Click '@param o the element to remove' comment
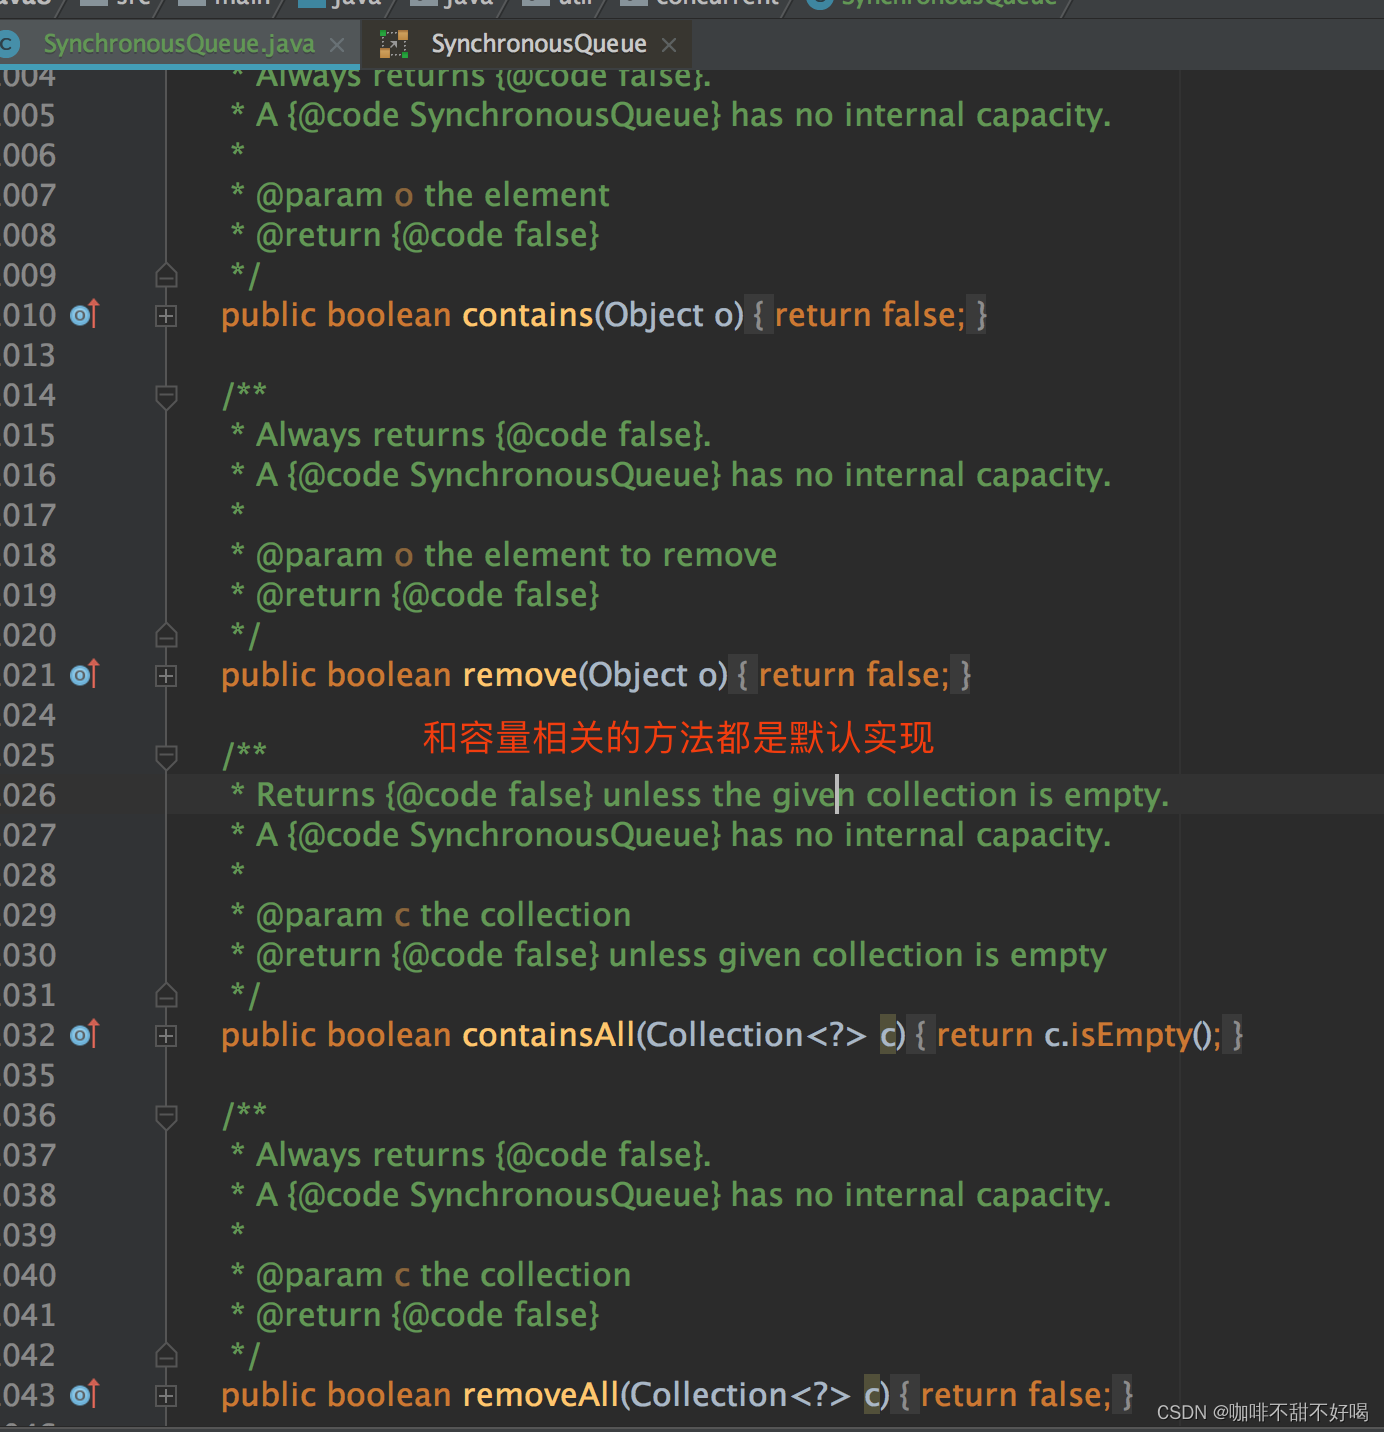 click(x=516, y=555)
